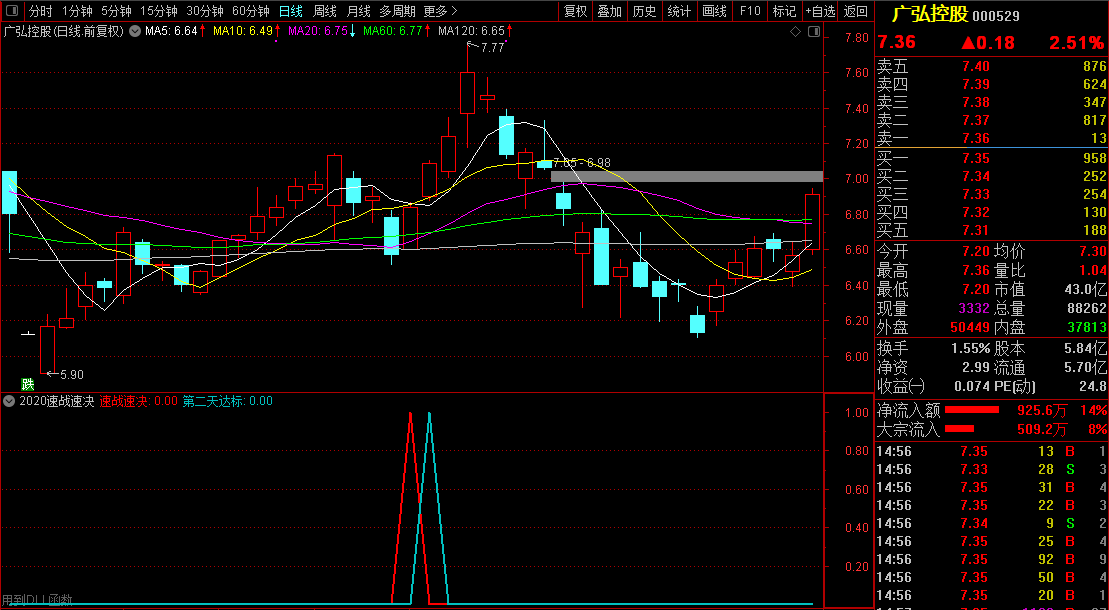Image resolution: width=1109 pixels, height=610 pixels.
Task: Click the red spike peak in indicator
Action: pyautogui.click(x=410, y=413)
